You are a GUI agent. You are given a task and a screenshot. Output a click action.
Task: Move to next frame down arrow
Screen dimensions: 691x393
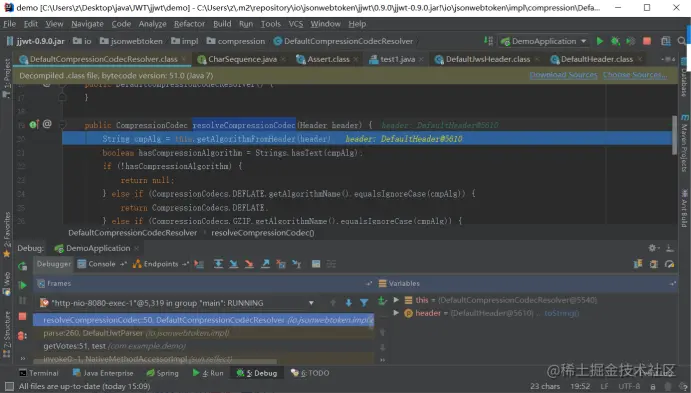pyautogui.click(x=349, y=303)
